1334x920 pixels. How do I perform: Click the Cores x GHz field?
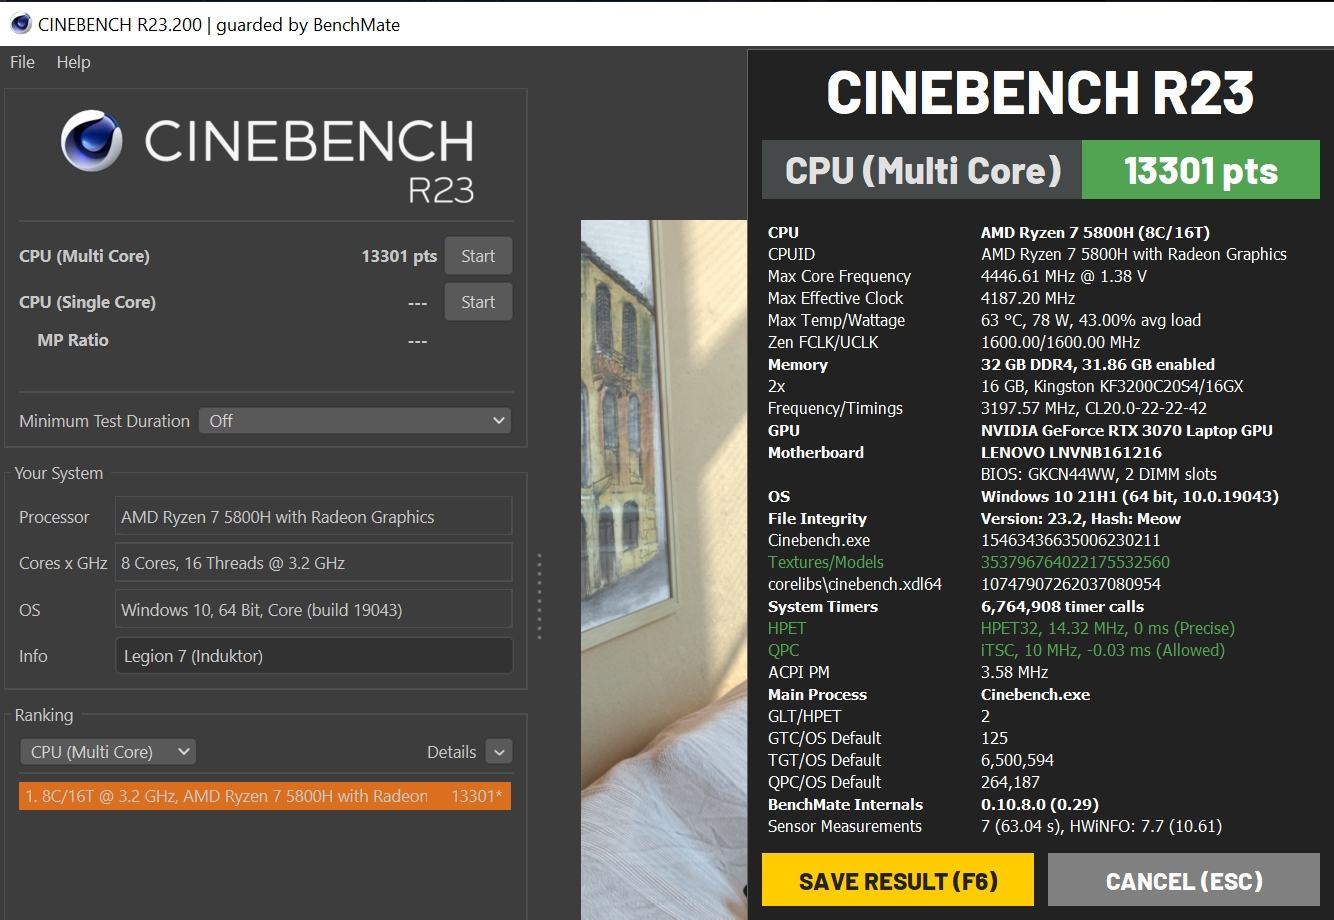coord(314,563)
